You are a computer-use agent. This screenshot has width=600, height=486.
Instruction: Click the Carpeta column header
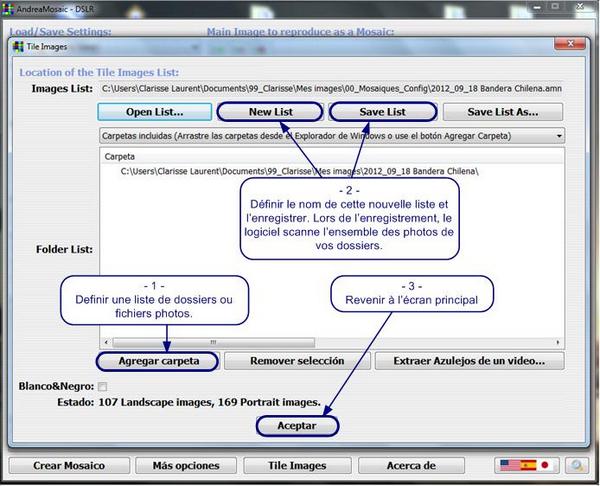(x=120, y=157)
